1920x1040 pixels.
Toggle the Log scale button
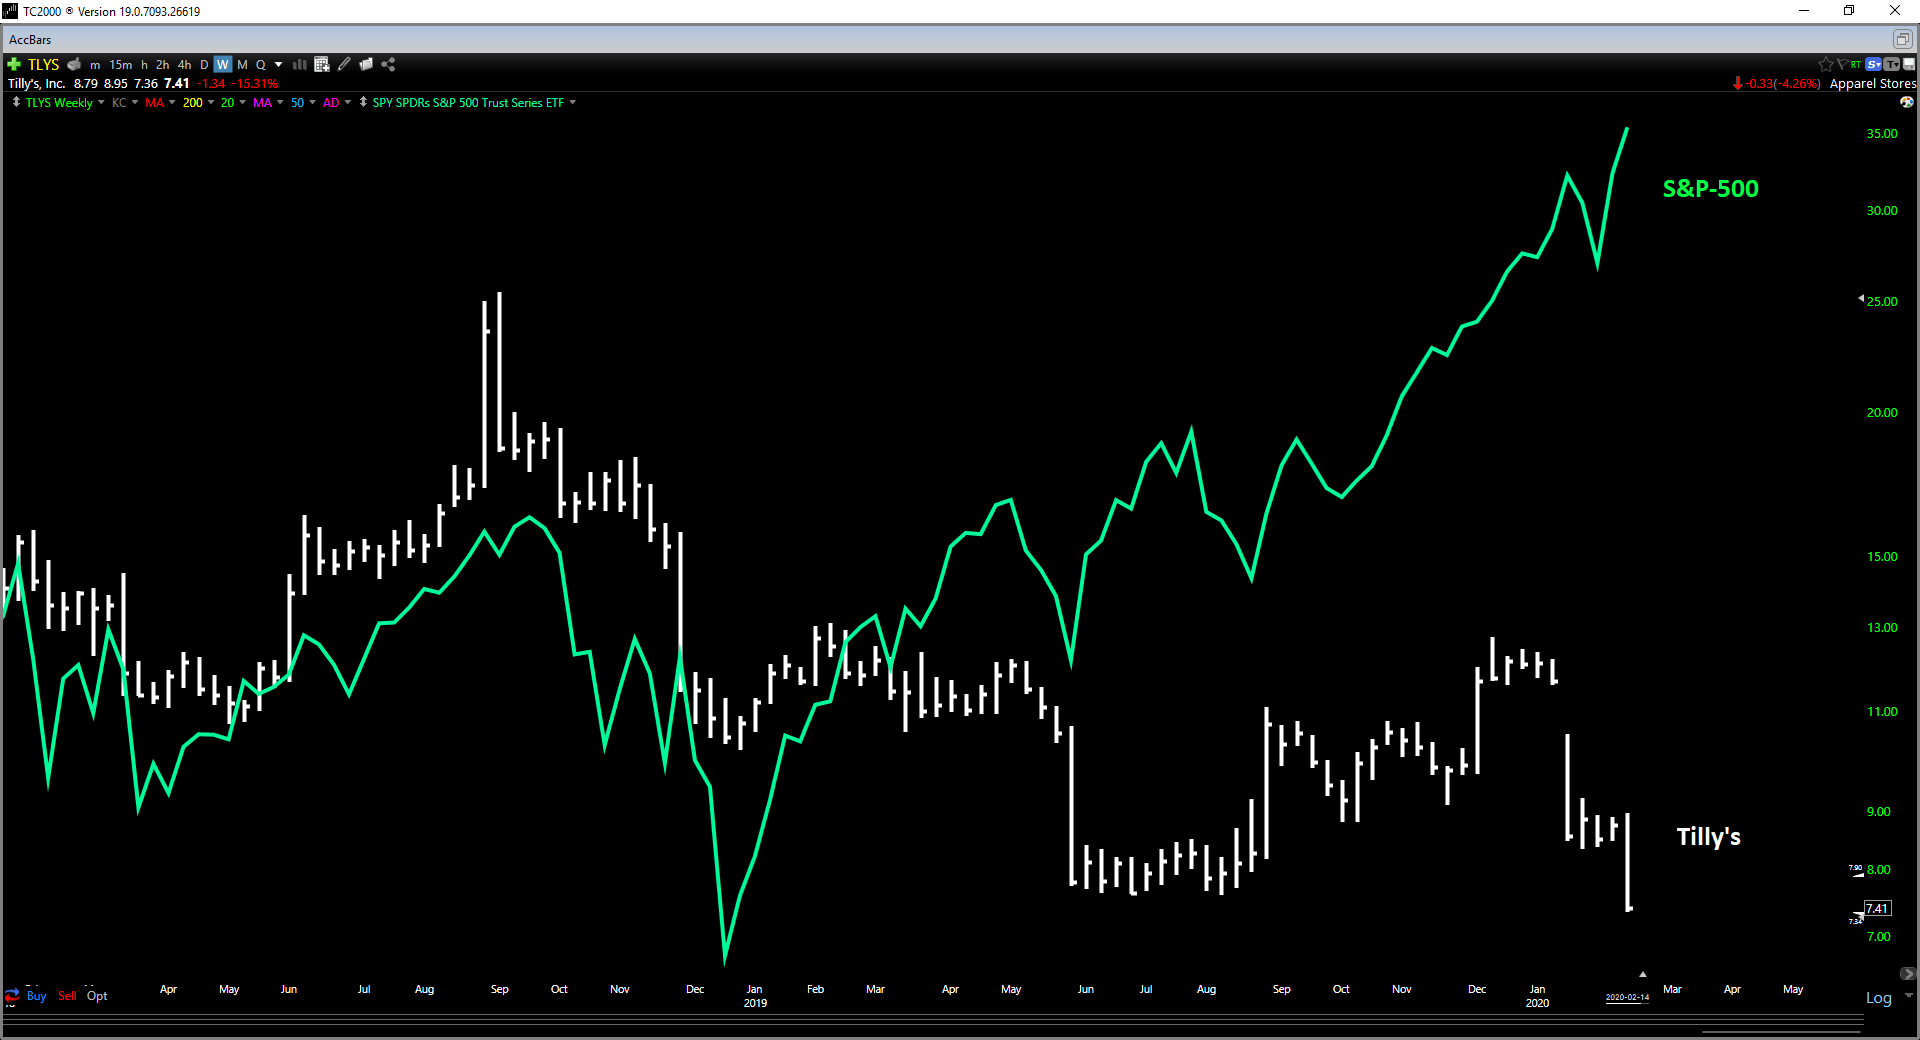coord(1879,997)
